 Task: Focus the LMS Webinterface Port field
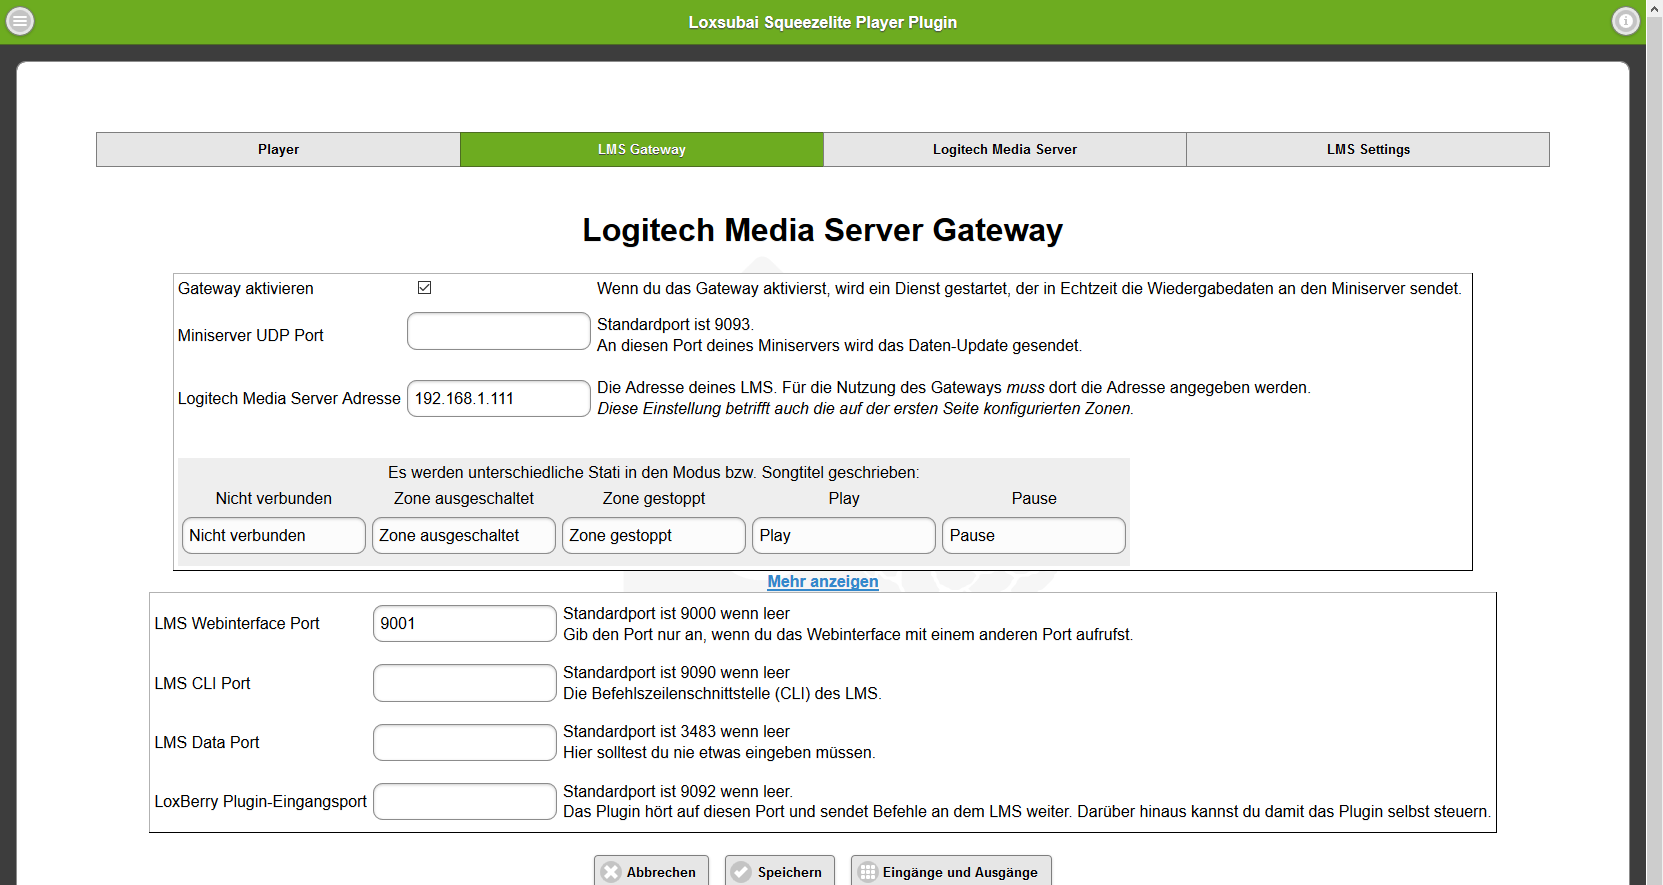(x=465, y=623)
